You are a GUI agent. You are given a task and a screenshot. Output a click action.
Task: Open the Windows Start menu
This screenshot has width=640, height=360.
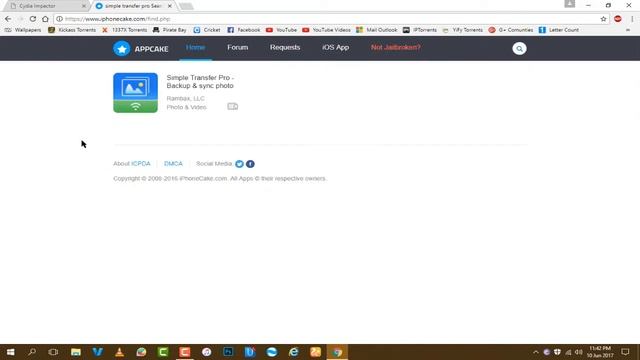[11, 352]
